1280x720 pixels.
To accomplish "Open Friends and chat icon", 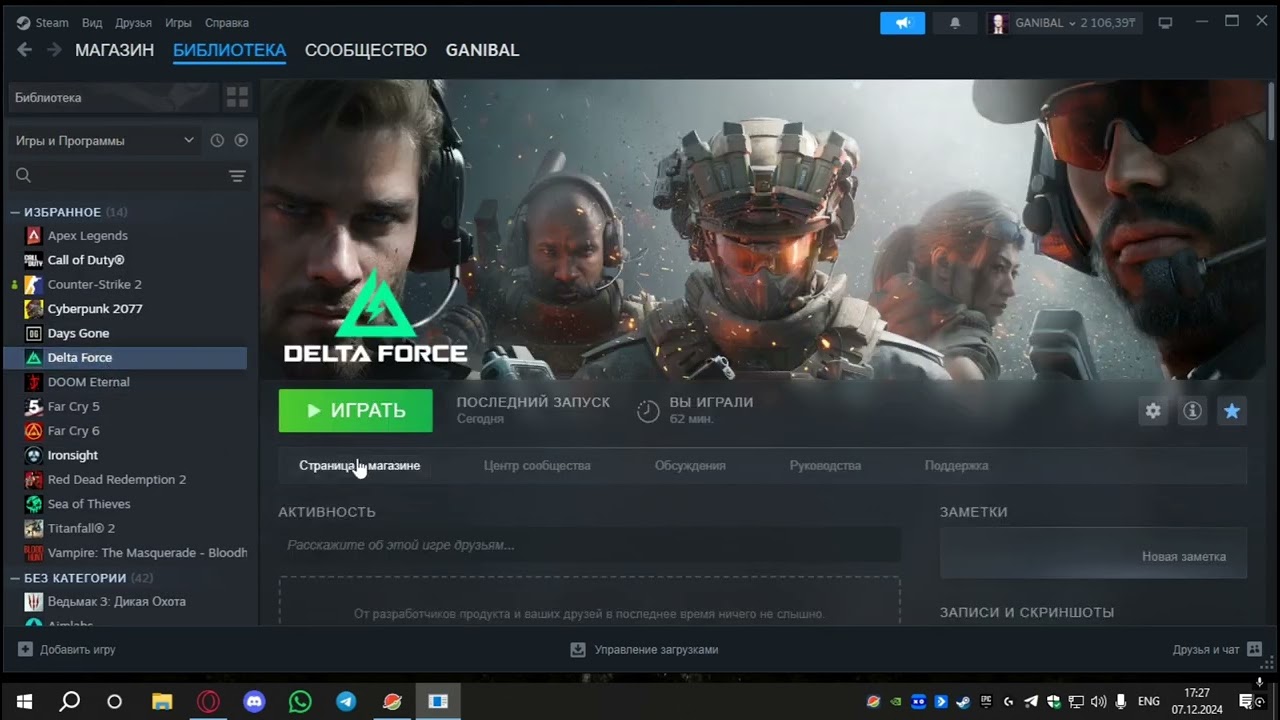I will [1255, 650].
